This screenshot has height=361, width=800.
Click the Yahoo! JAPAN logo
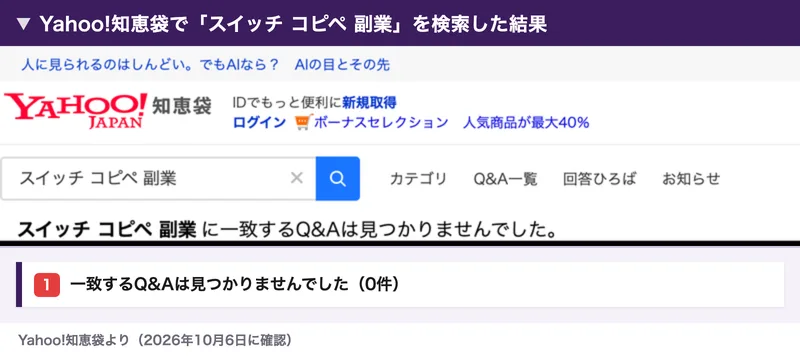tap(76, 110)
